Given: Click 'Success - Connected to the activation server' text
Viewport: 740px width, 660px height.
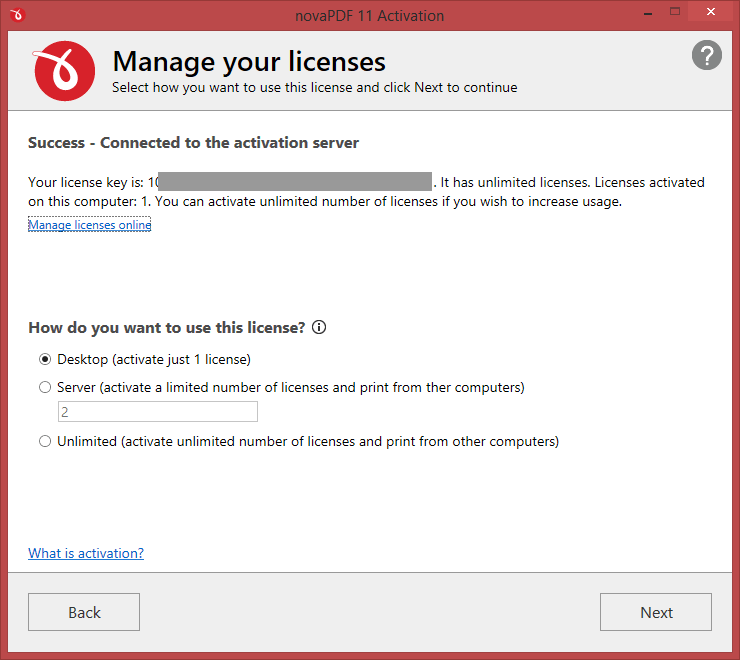Looking at the screenshot, I should 193,143.
